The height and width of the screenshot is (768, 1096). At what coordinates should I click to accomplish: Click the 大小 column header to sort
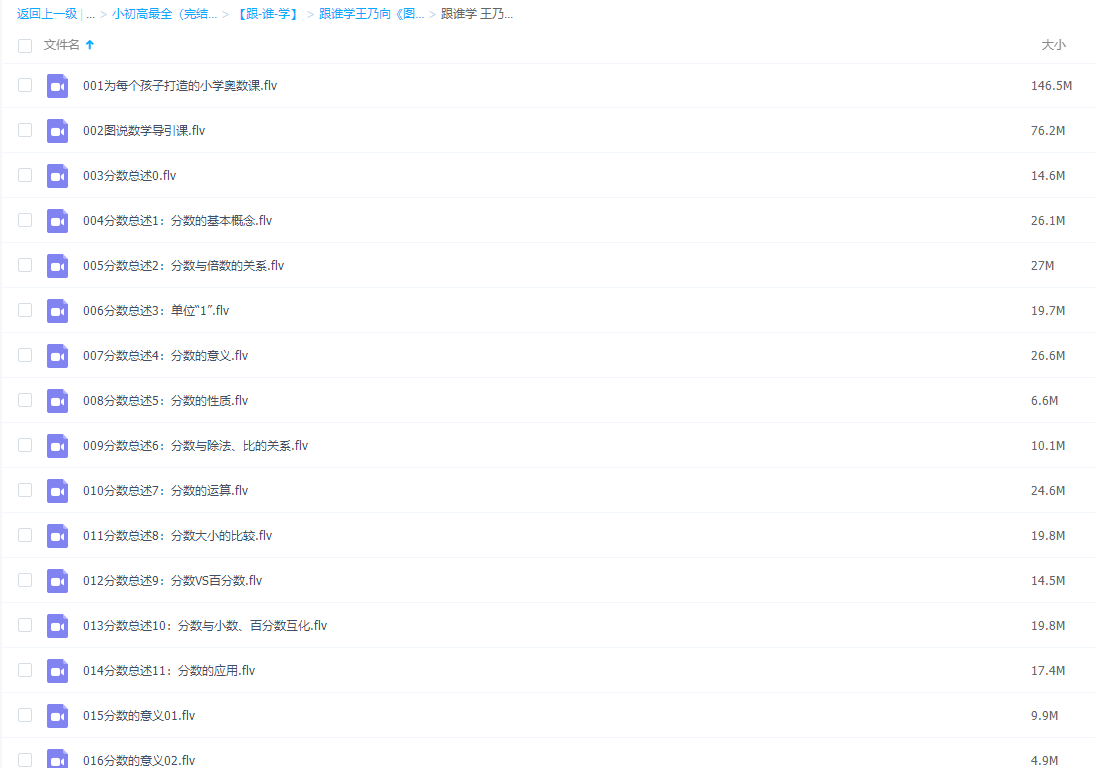click(1054, 45)
